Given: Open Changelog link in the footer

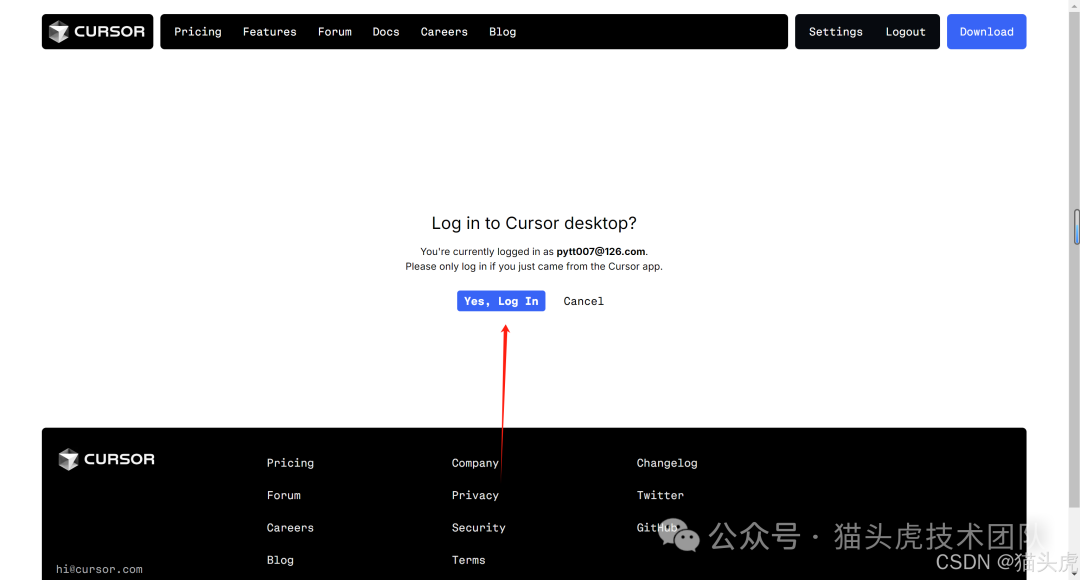Looking at the screenshot, I should point(667,463).
